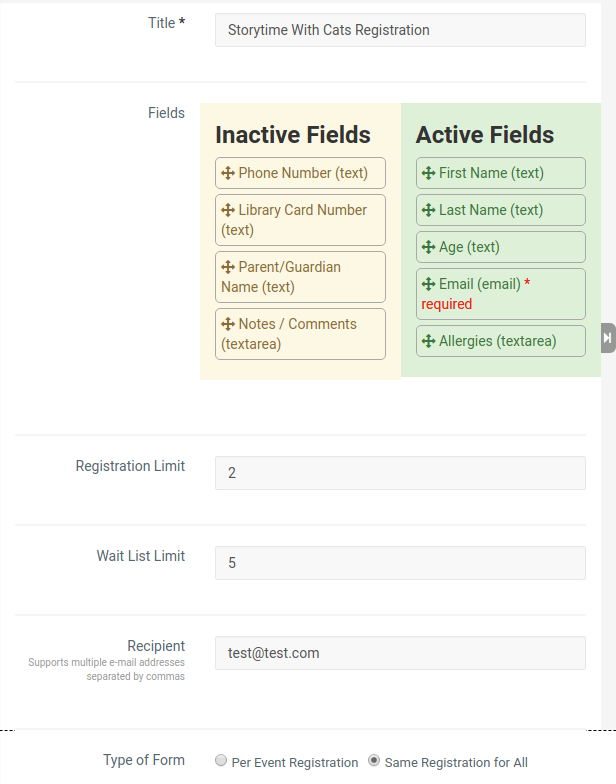Click the Title input field

tap(400, 30)
